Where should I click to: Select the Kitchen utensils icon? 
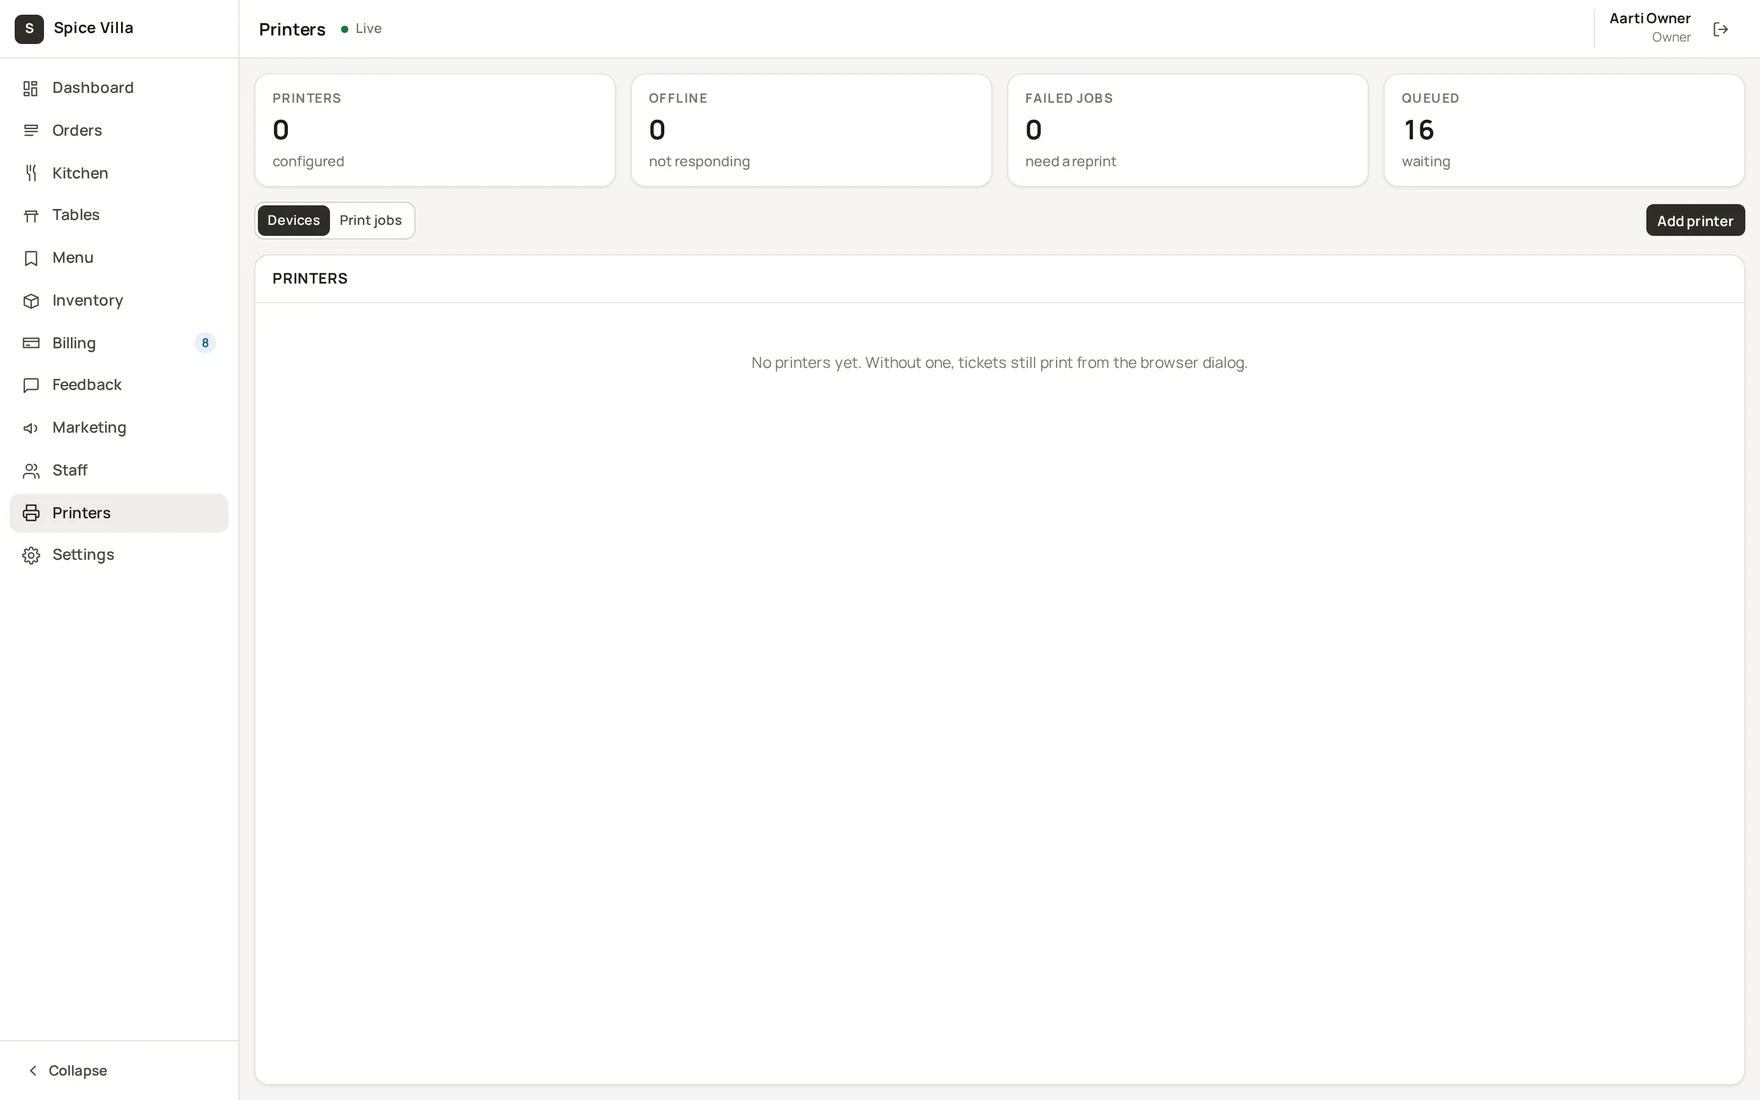[31, 173]
